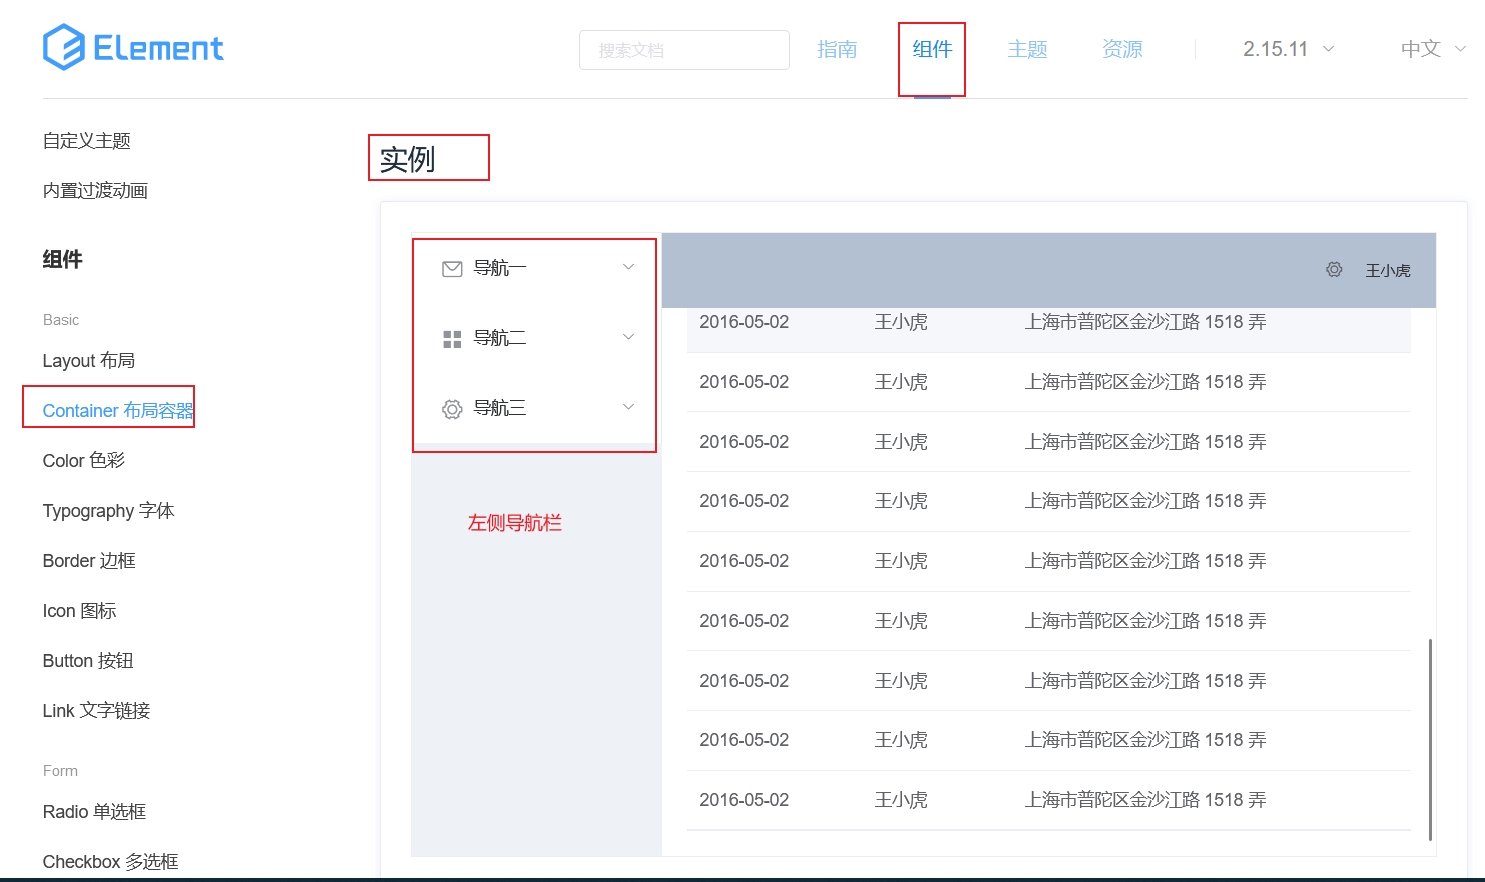Screen dimensions: 1485x882
Task: Click the grid icon beside 导航二
Action: [x=452, y=339]
